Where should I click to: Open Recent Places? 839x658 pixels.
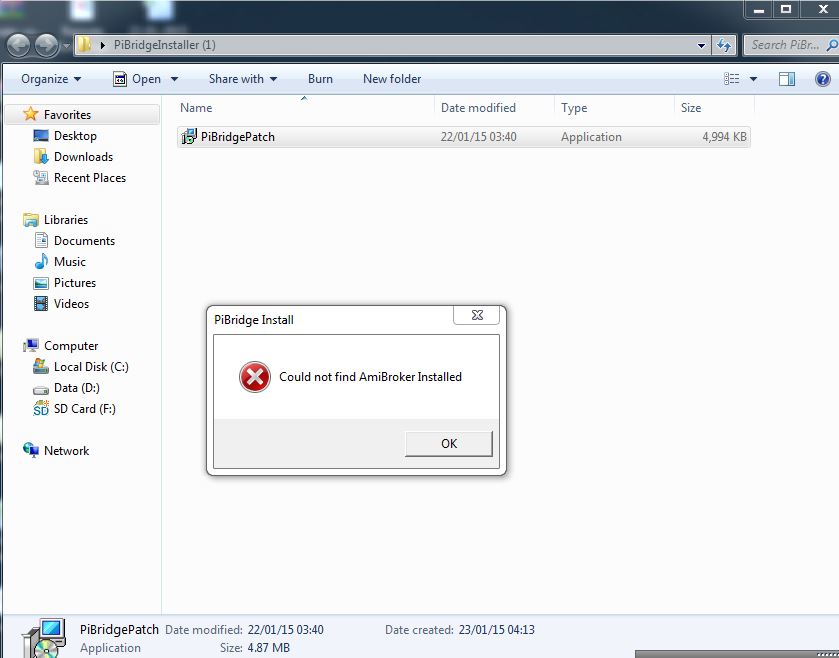(90, 178)
